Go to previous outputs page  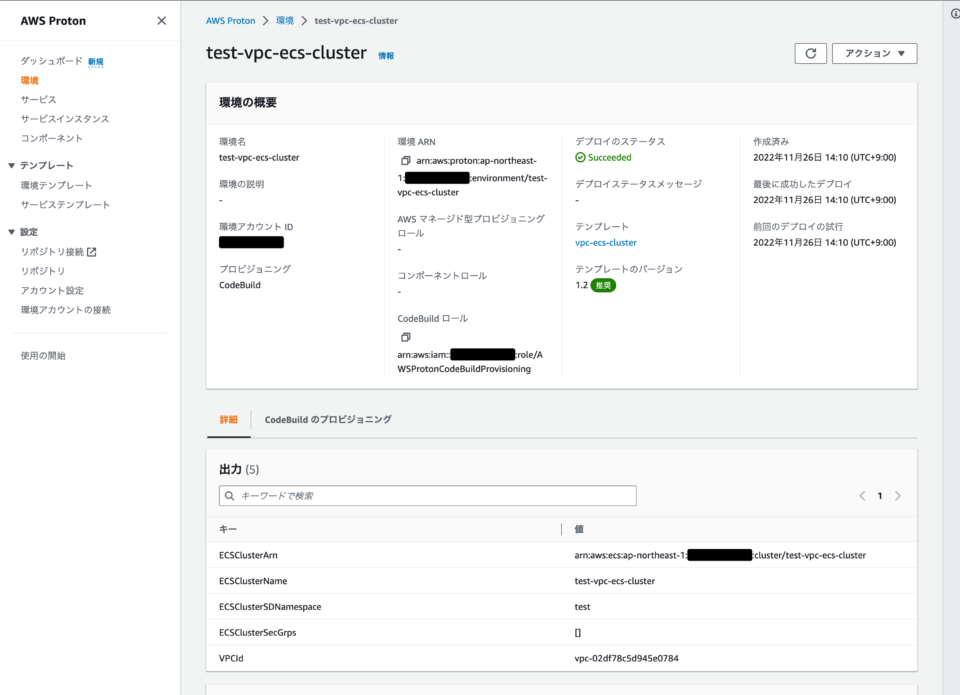861,495
